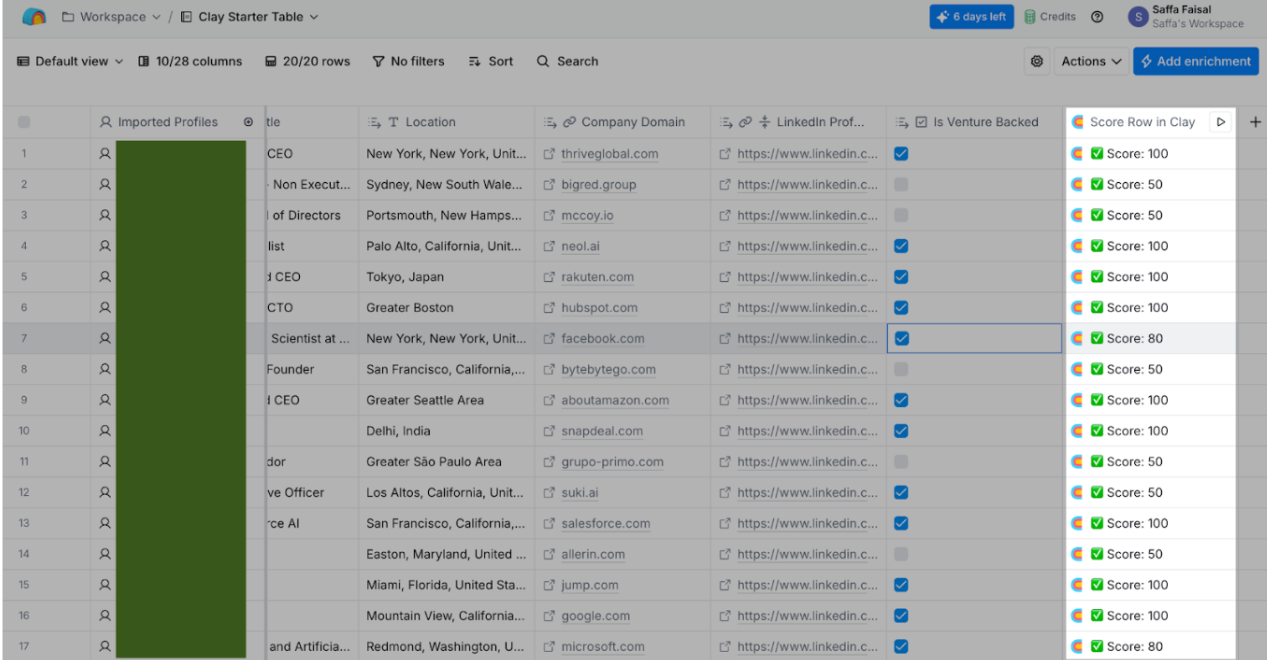Open the Credits indicator
This screenshot has width=1267, height=660.
pyautogui.click(x=1049, y=17)
